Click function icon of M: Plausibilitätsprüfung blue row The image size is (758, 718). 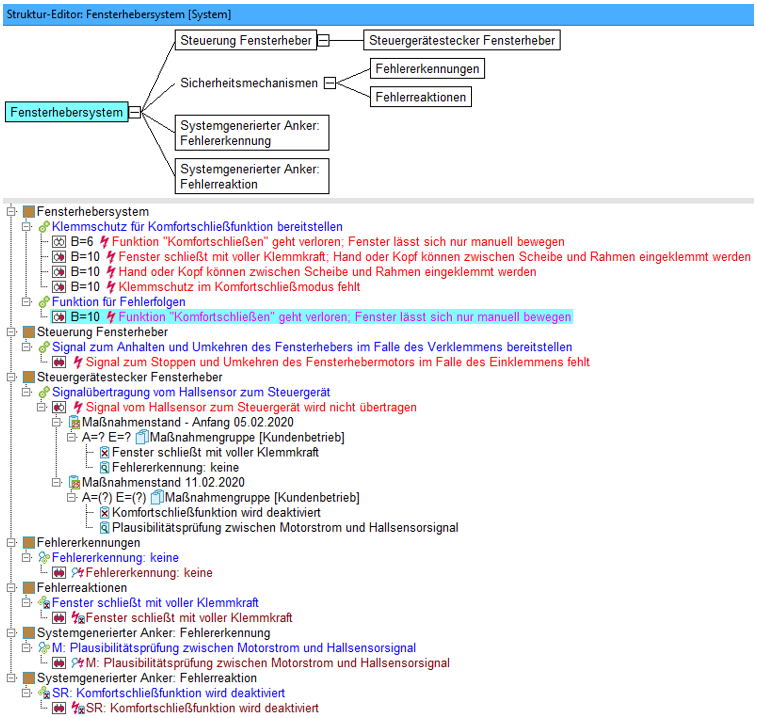44,648
